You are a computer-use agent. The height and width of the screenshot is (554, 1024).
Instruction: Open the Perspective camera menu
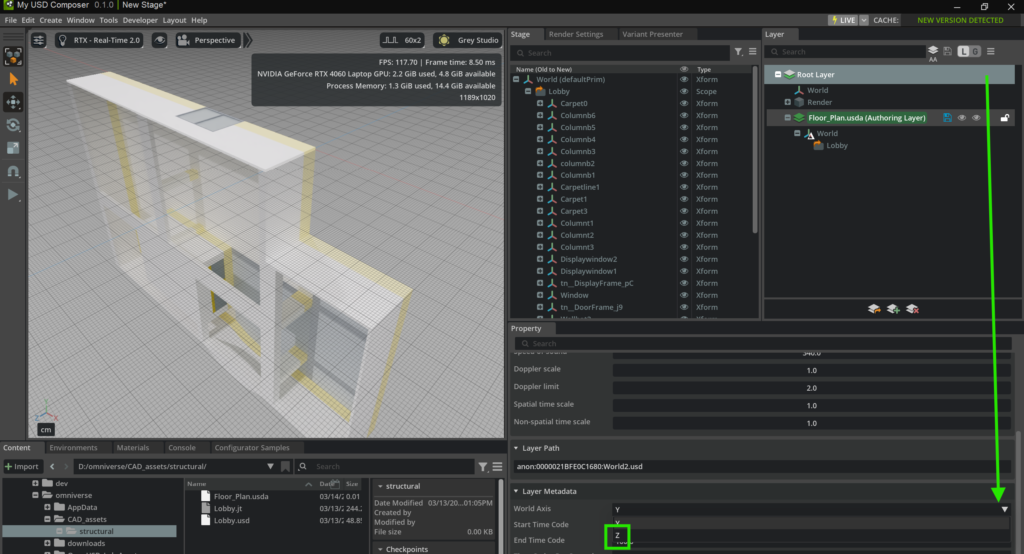tap(207, 41)
